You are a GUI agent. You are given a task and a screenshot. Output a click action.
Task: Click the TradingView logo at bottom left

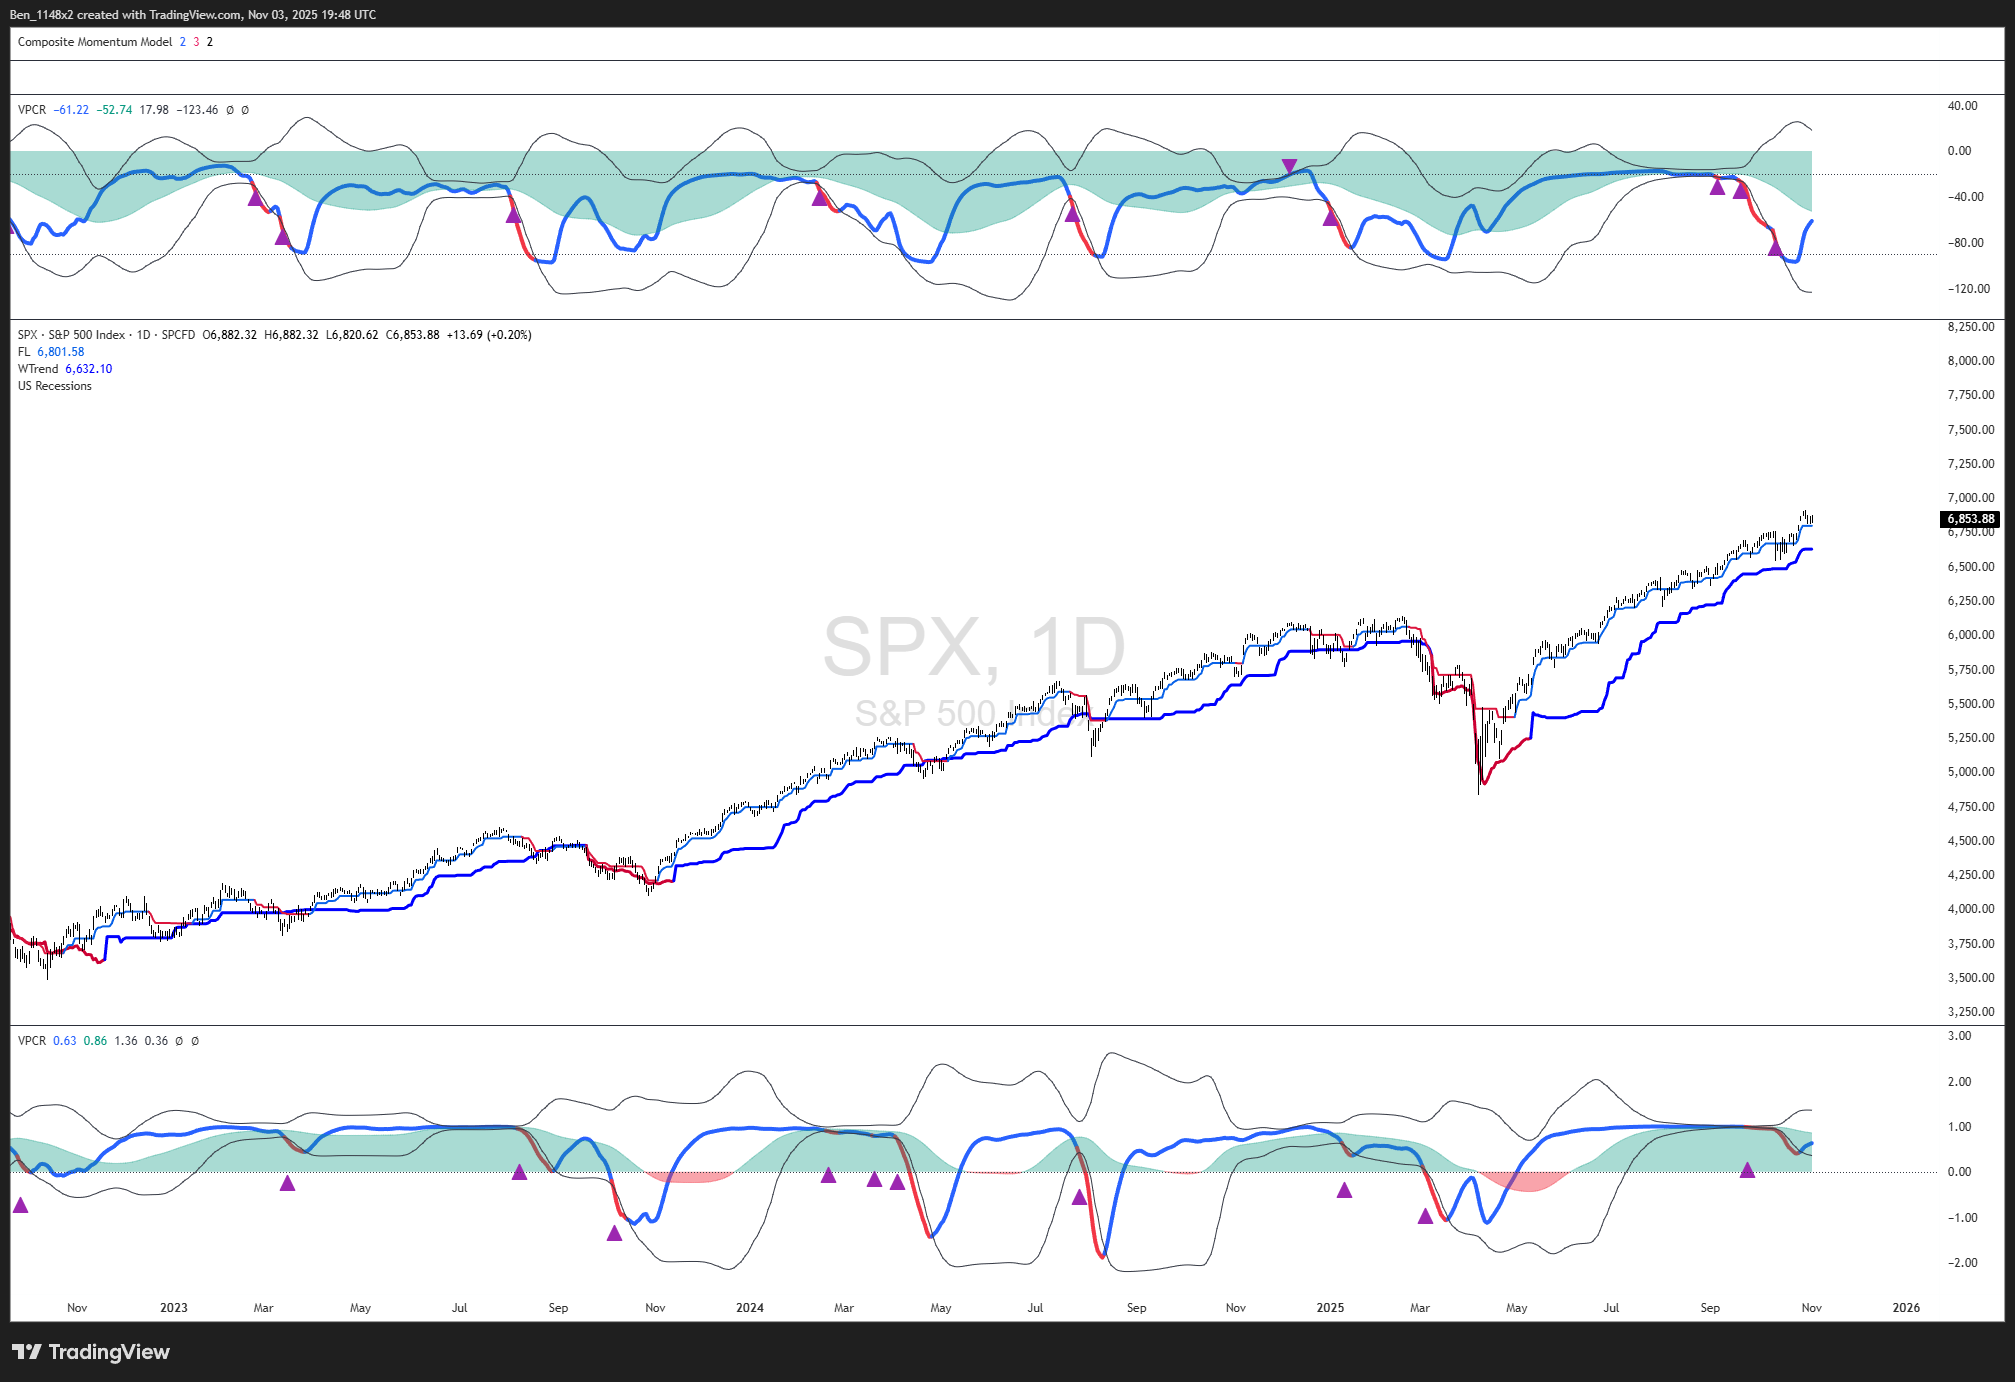click(90, 1352)
